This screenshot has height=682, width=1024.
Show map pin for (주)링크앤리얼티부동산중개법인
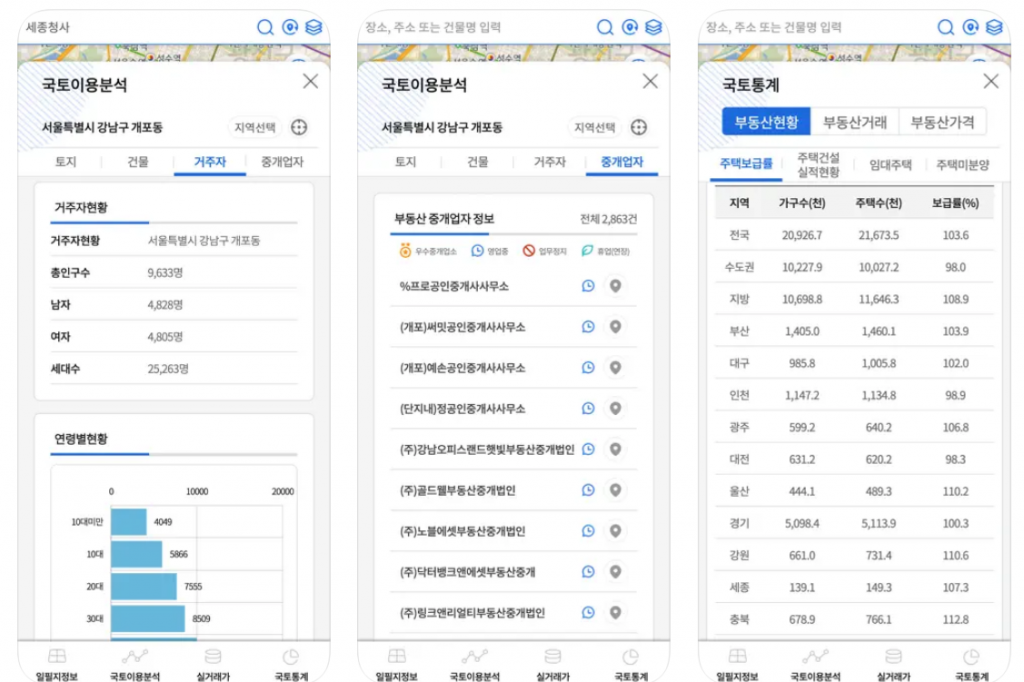click(615, 613)
